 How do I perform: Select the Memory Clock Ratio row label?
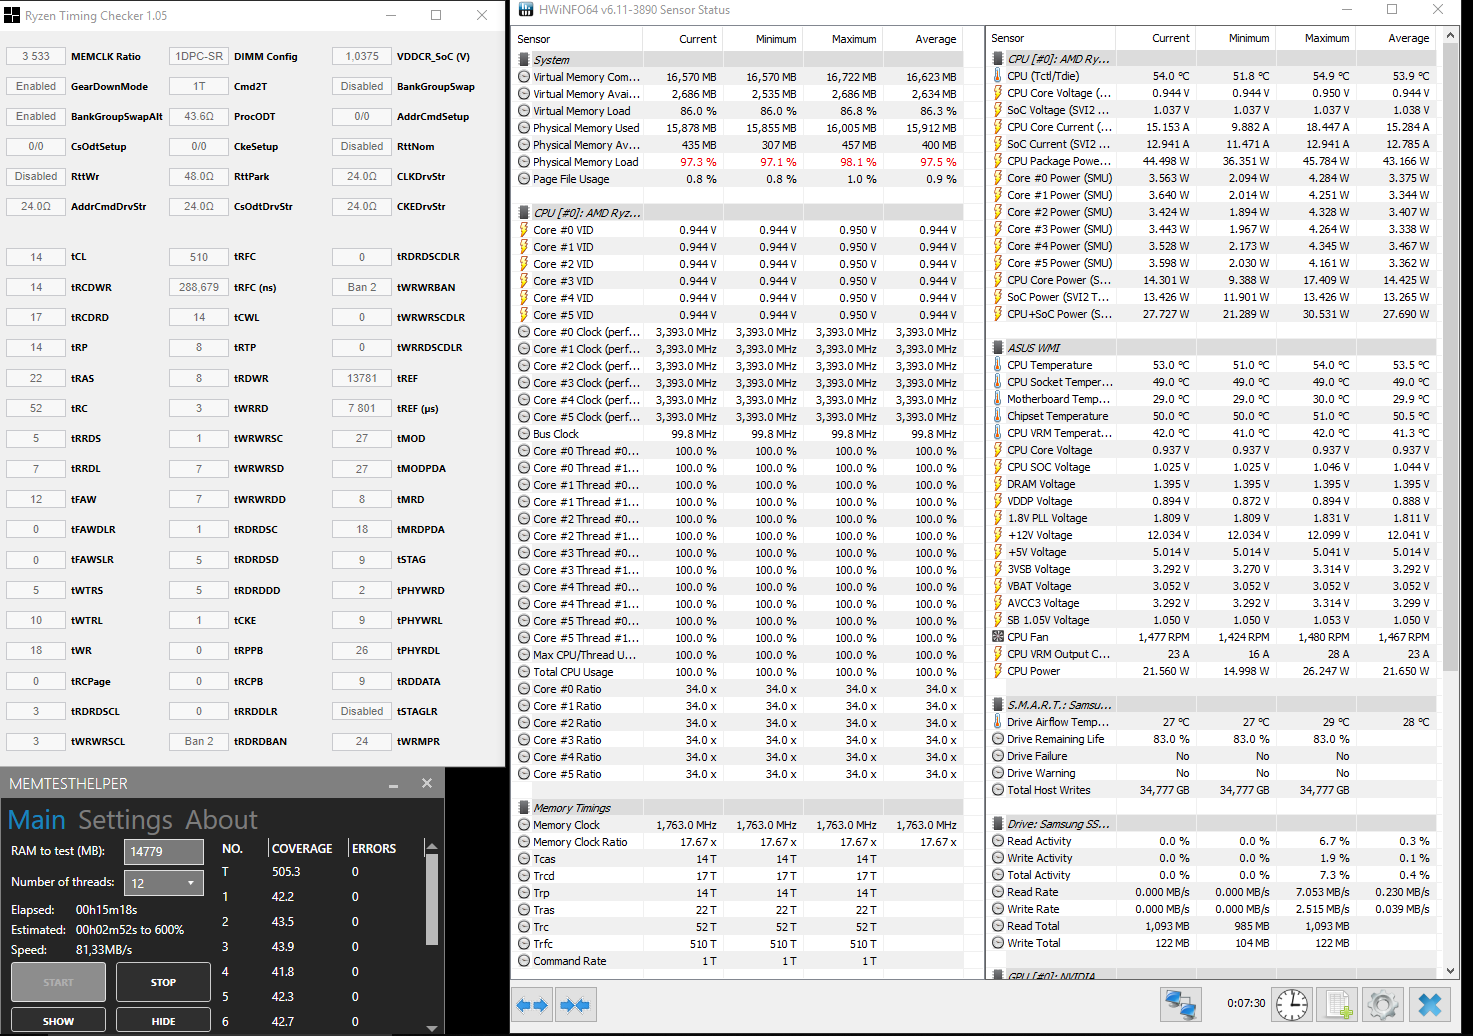pos(580,842)
